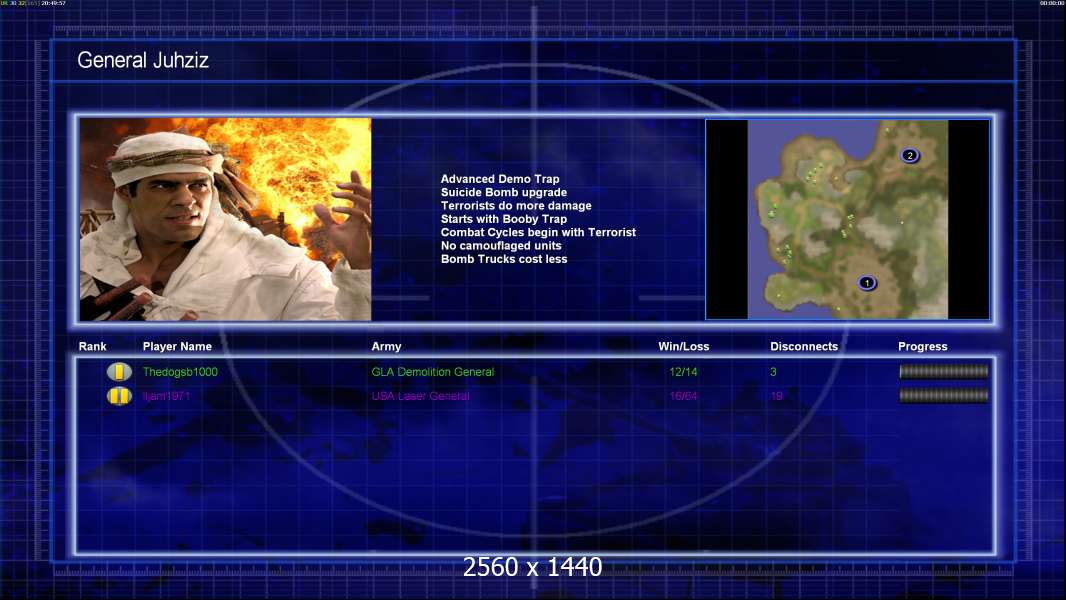Screen dimensions: 1066x600
Task: Click start position marker 2 on map
Action: (x=910, y=156)
